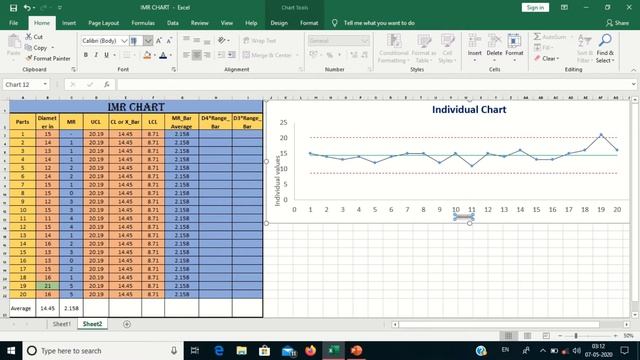
Task: Activate Format Painter
Action: tap(48, 58)
